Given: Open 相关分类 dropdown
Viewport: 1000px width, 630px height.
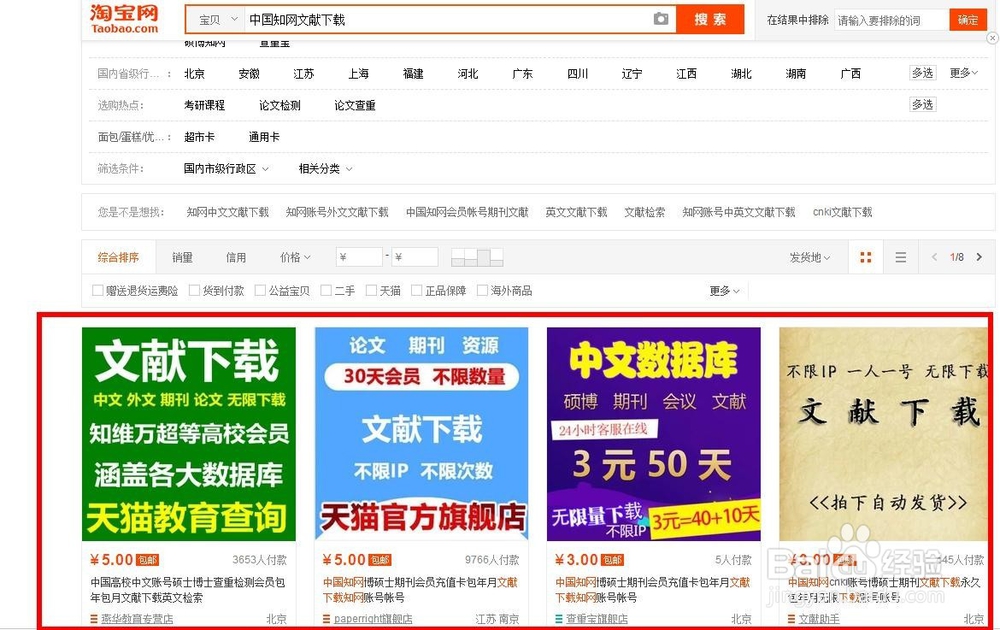Looking at the screenshot, I should click(x=325, y=169).
